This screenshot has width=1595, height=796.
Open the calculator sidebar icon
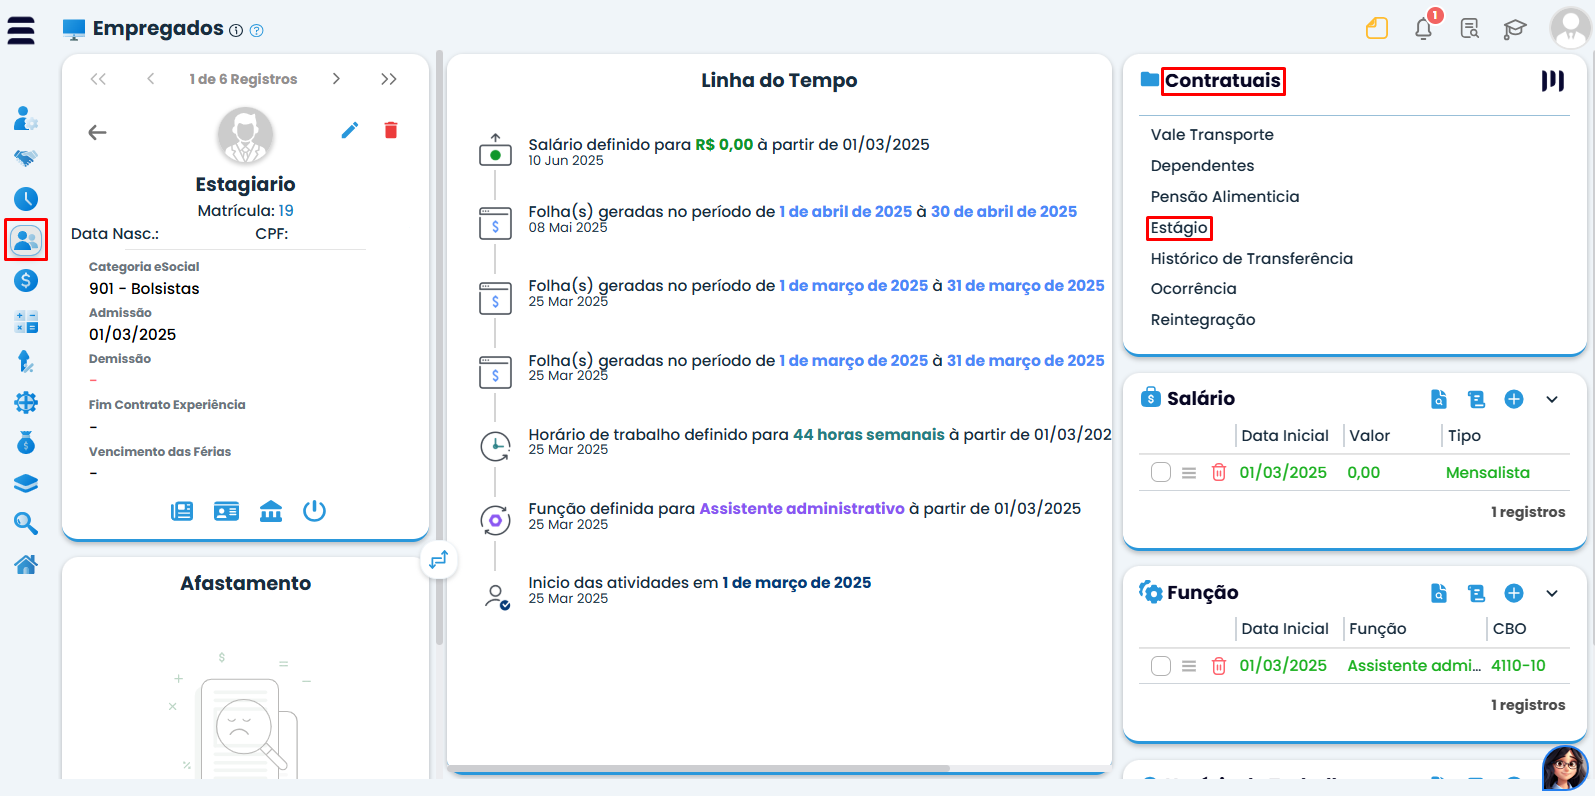(26, 322)
